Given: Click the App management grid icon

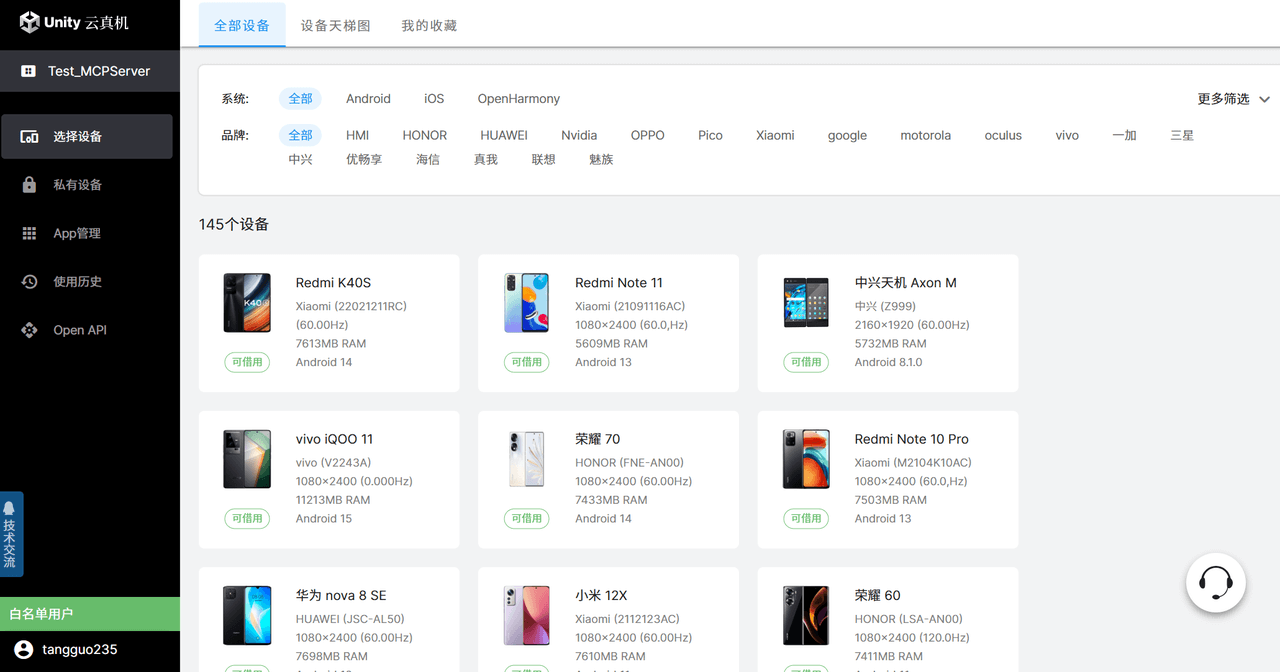Looking at the screenshot, I should (x=30, y=233).
